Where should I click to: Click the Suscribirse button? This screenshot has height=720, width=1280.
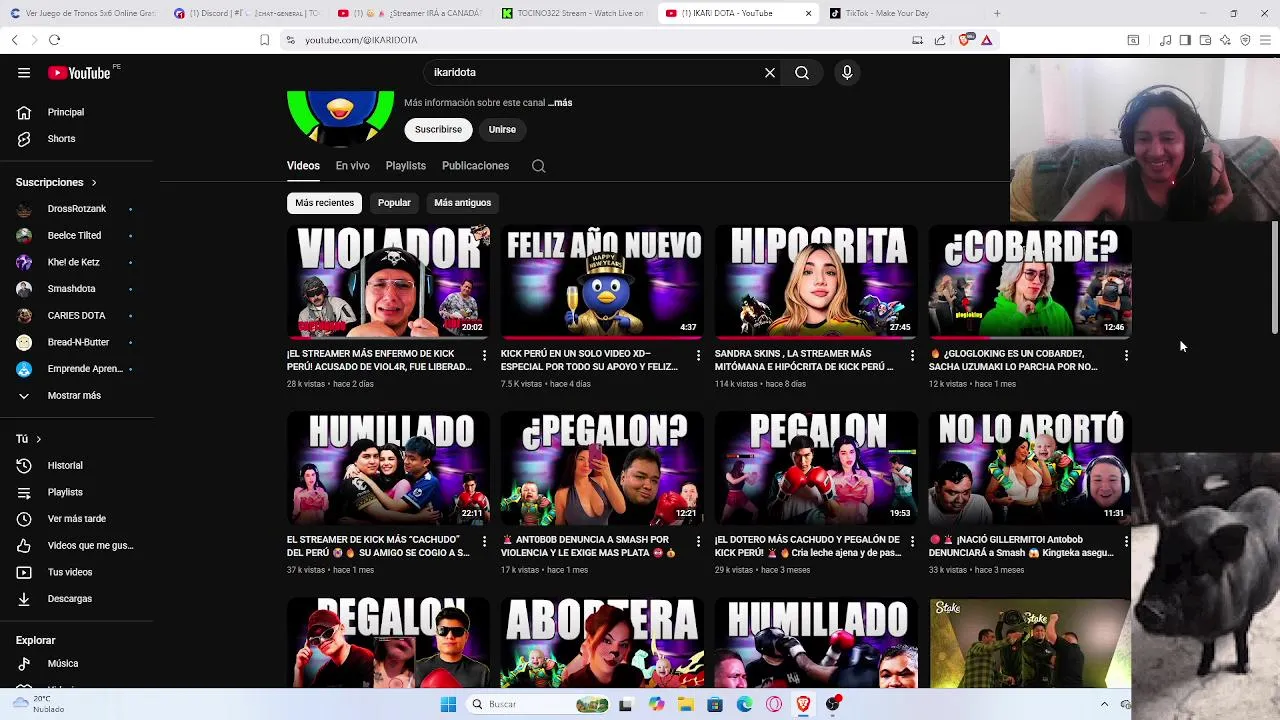coord(438,130)
